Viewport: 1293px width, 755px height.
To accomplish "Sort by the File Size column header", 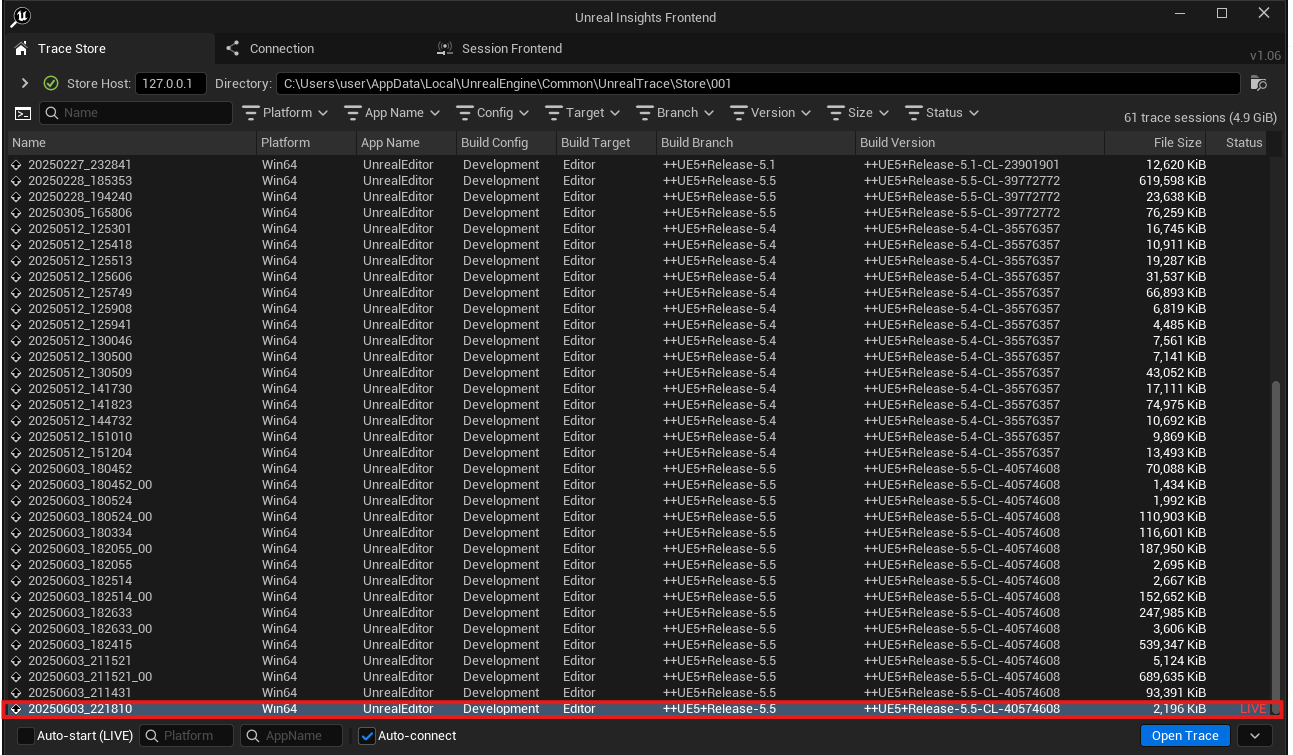I will (x=1155, y=143).
